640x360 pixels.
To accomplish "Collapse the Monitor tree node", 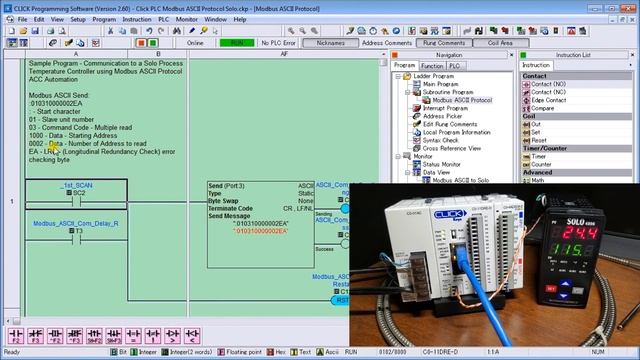I will click(x=398, y=156).
